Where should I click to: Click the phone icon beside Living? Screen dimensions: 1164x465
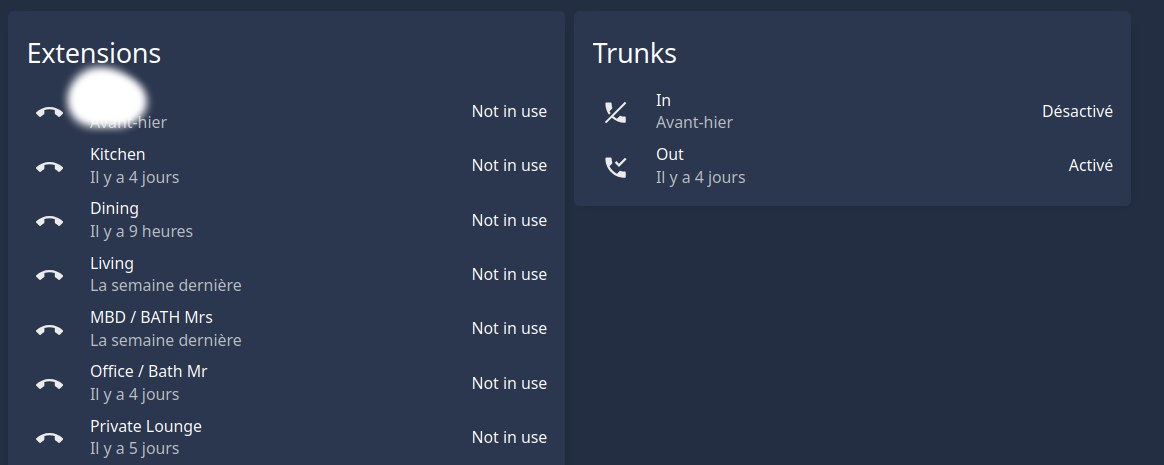(x=49, y=275)
